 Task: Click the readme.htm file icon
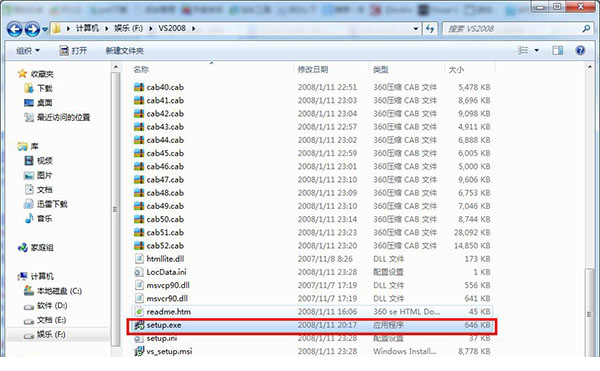(x=139, y=312)
